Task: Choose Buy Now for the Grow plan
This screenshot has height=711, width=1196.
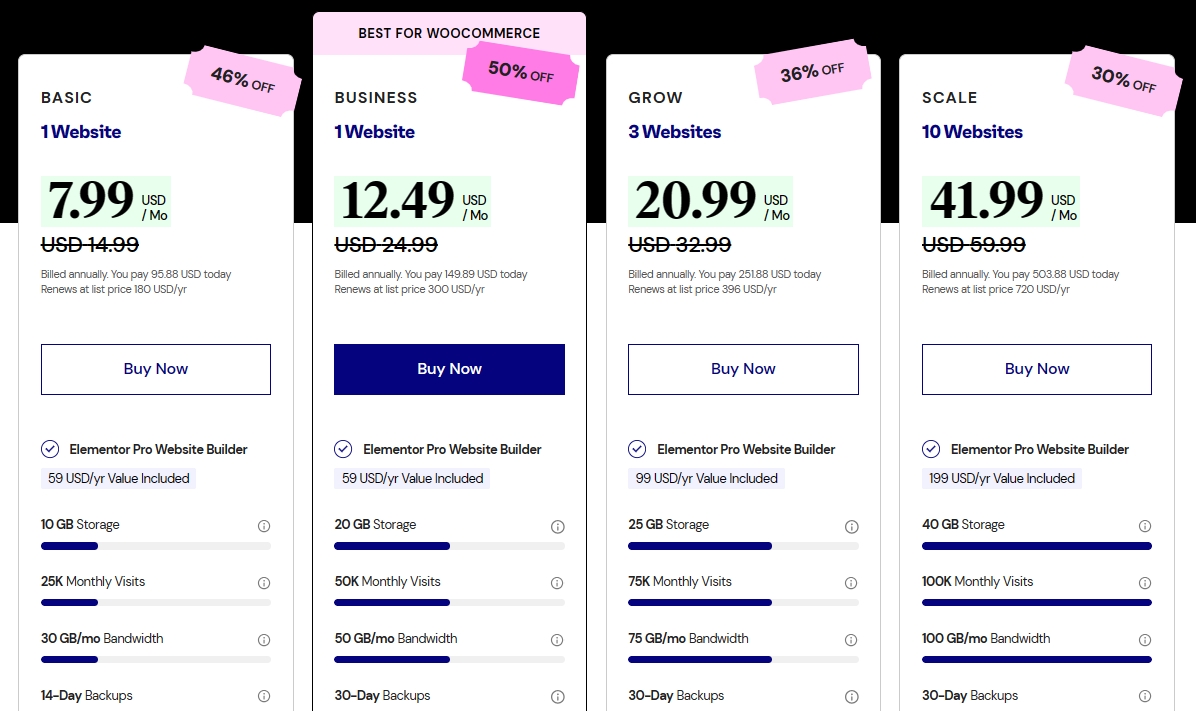Action: [x=743, y=369]
